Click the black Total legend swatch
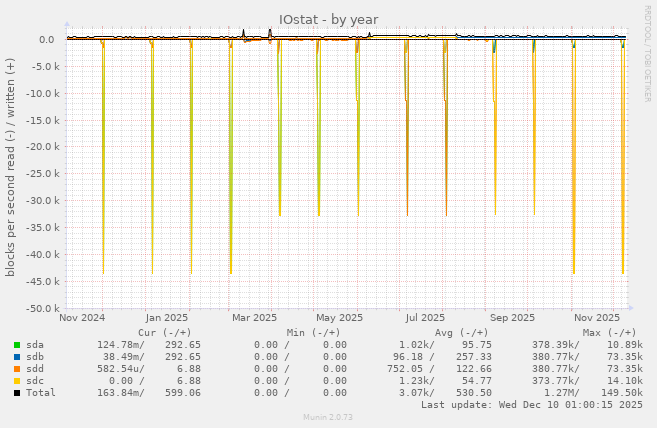 17,392
